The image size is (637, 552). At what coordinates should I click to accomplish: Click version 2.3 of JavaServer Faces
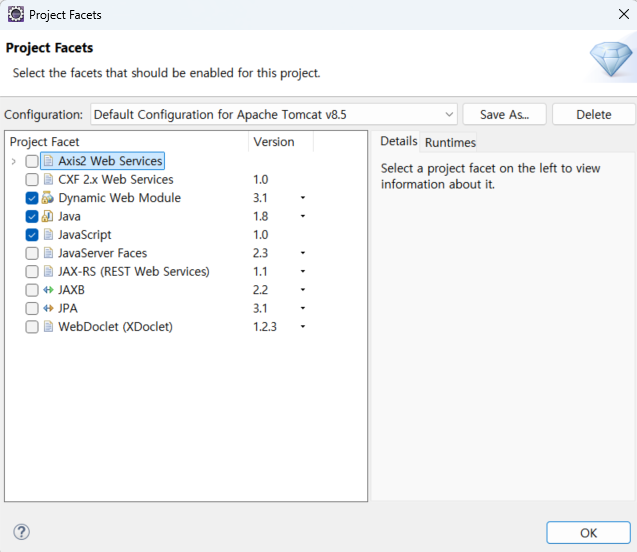coord(260,253)
